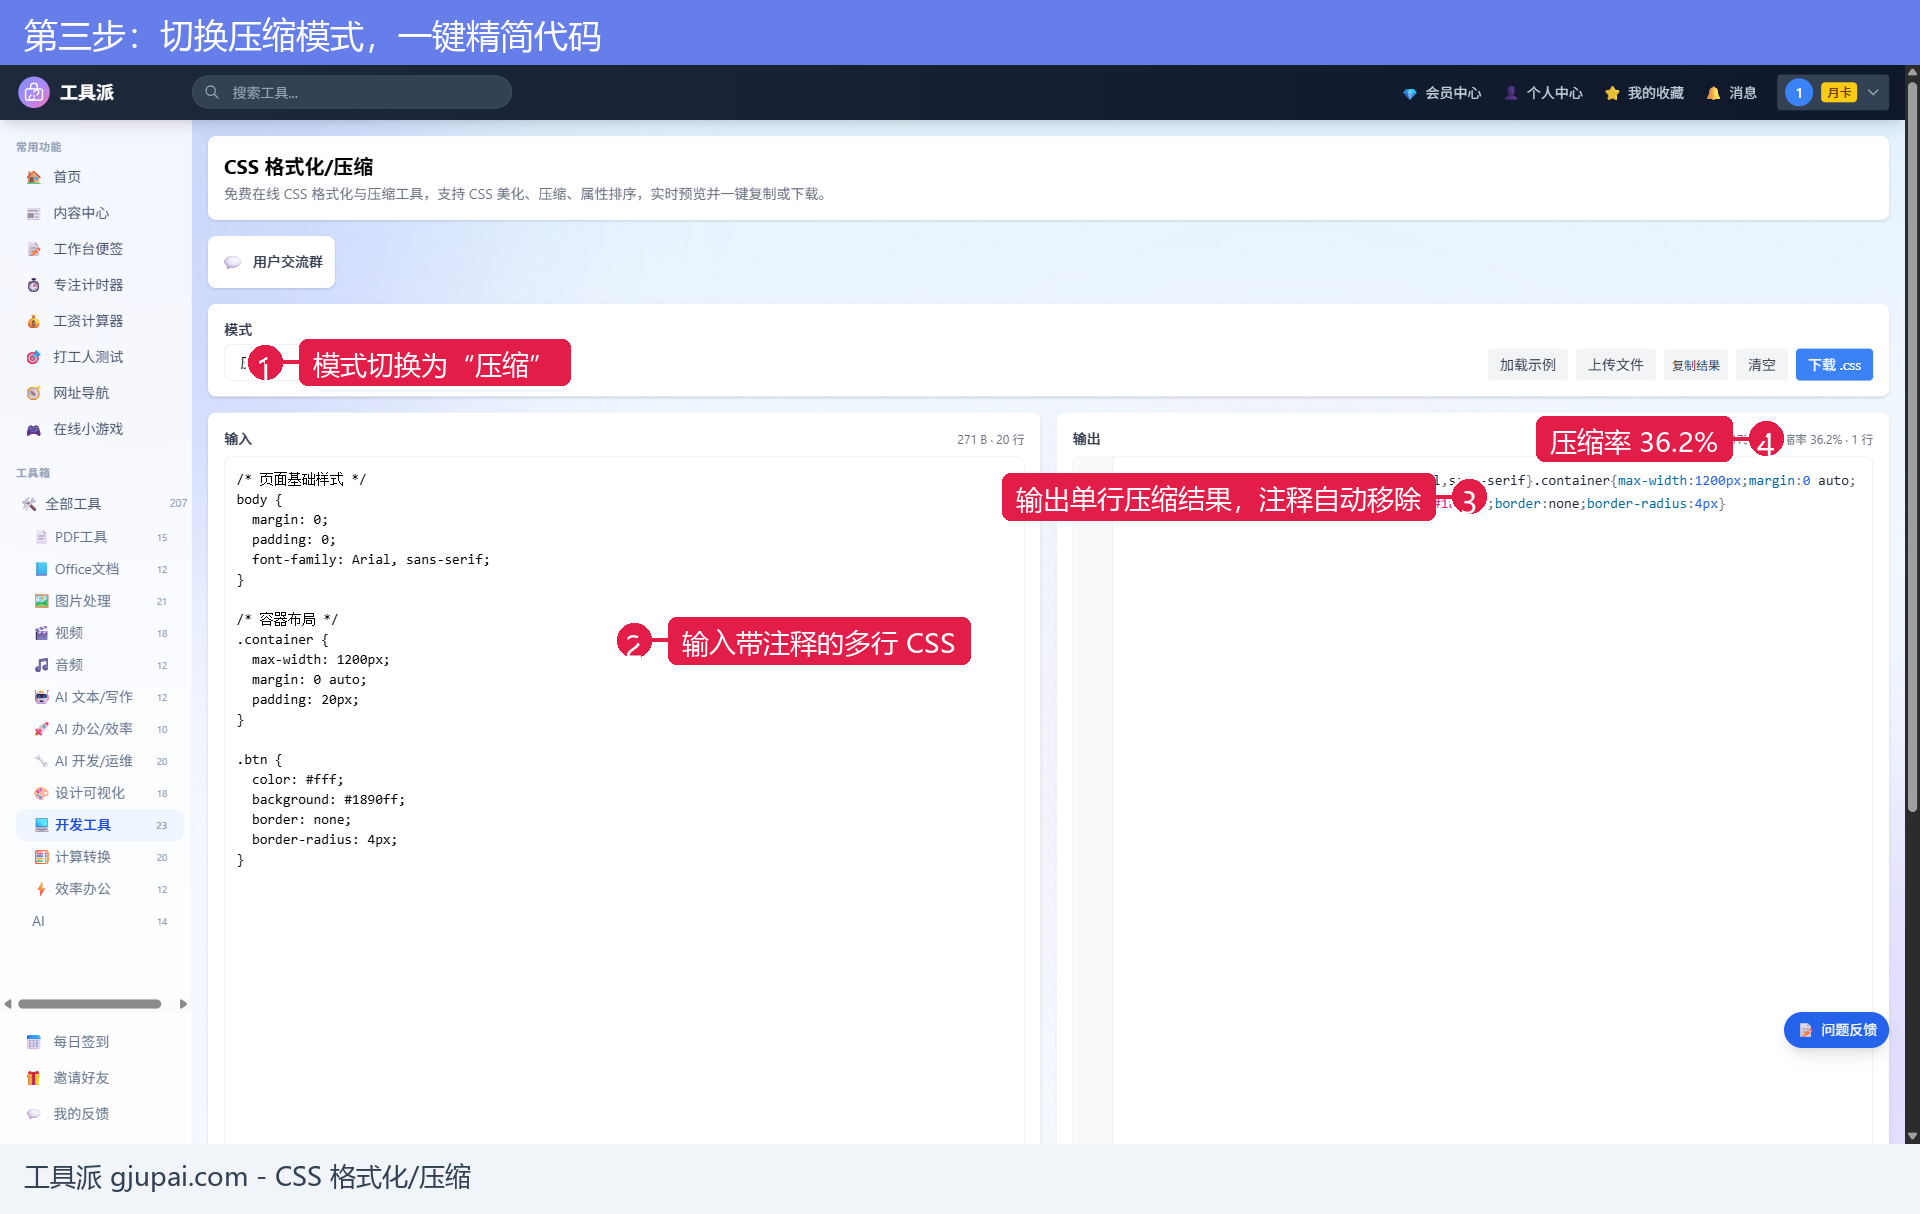This screenshot has width=1920, height=1214.
Task: Click the Office文档 category icon
Action: (x=41, y=569)
